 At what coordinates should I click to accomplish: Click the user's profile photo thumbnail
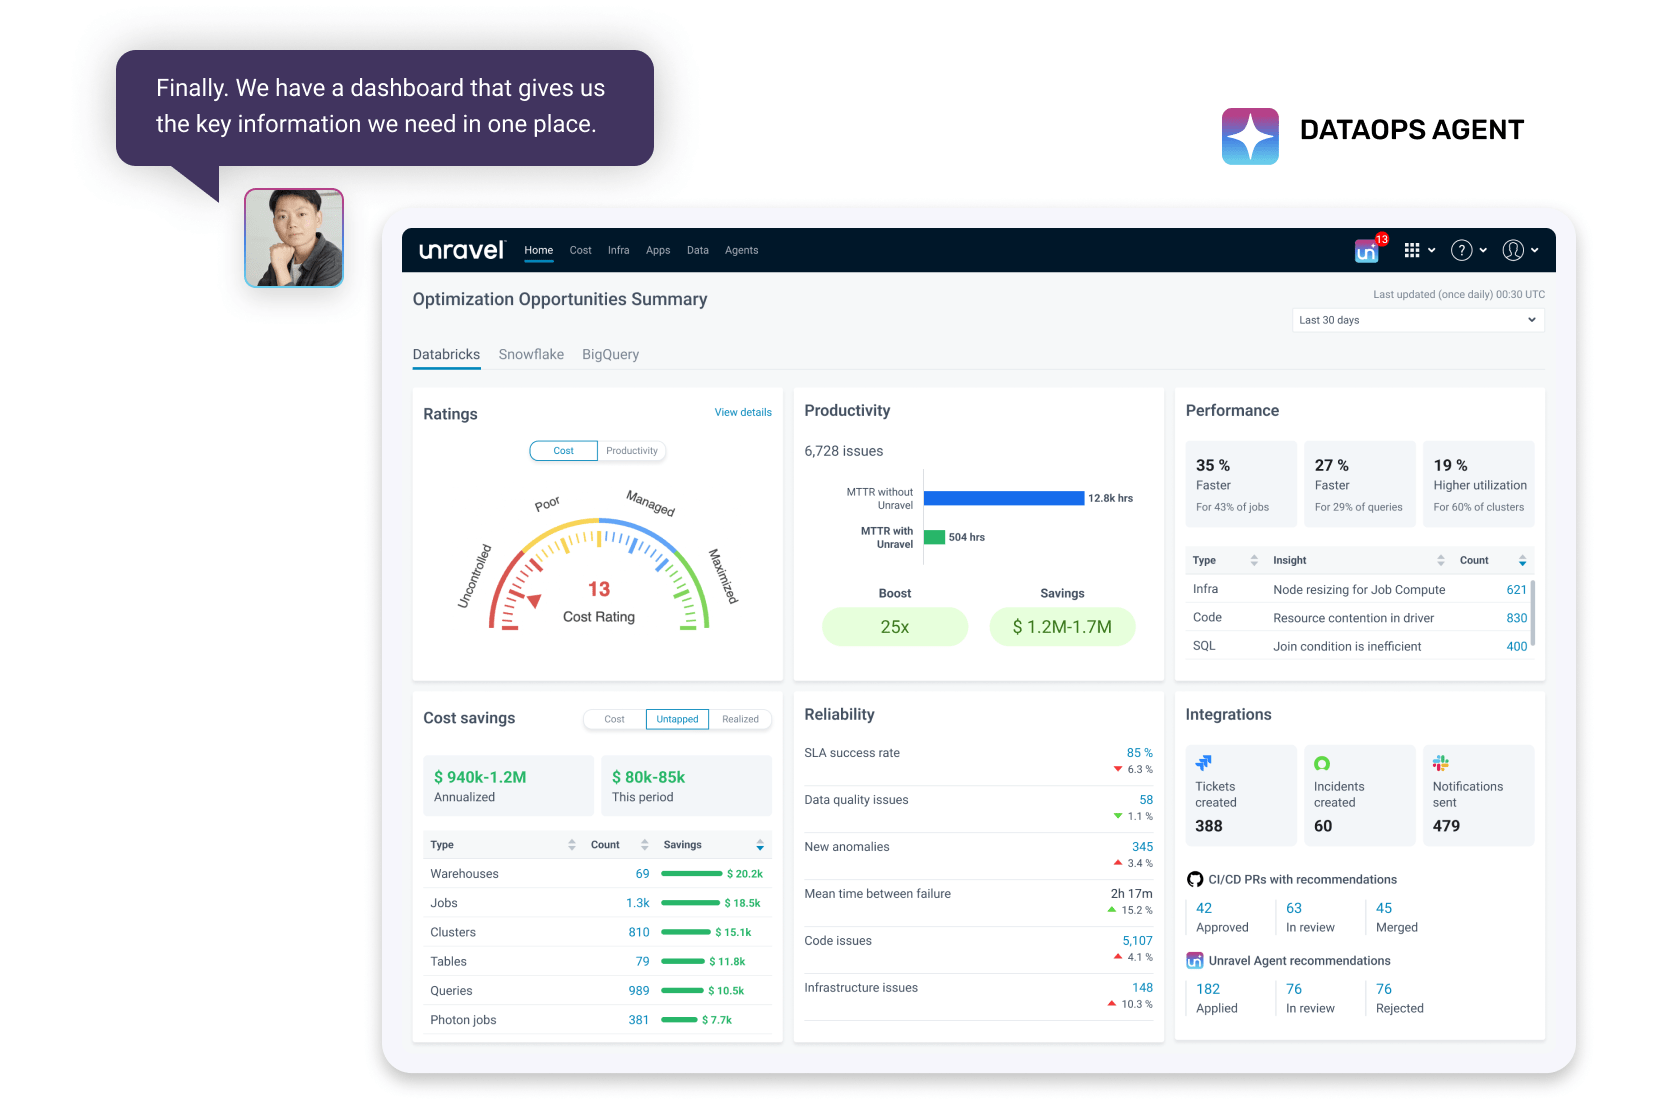tap(293, 238)
